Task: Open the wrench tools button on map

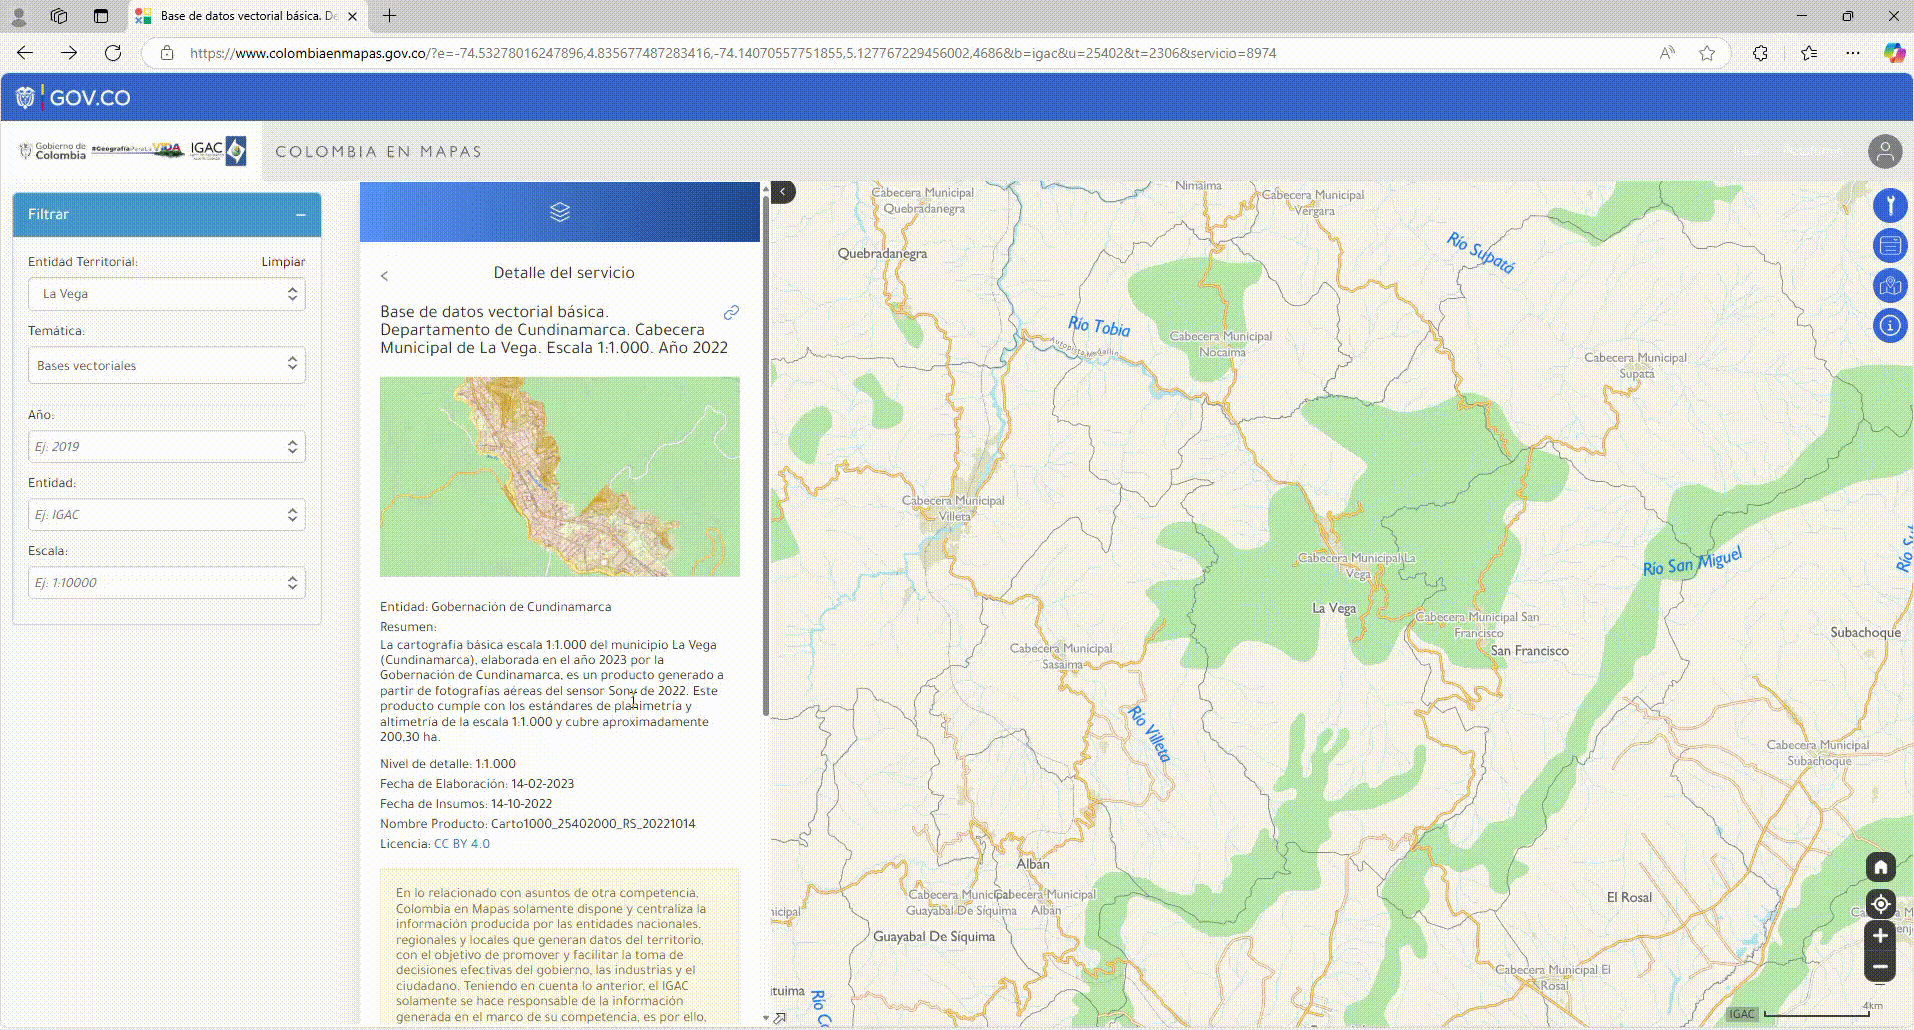Action: tap(1889, 206)
